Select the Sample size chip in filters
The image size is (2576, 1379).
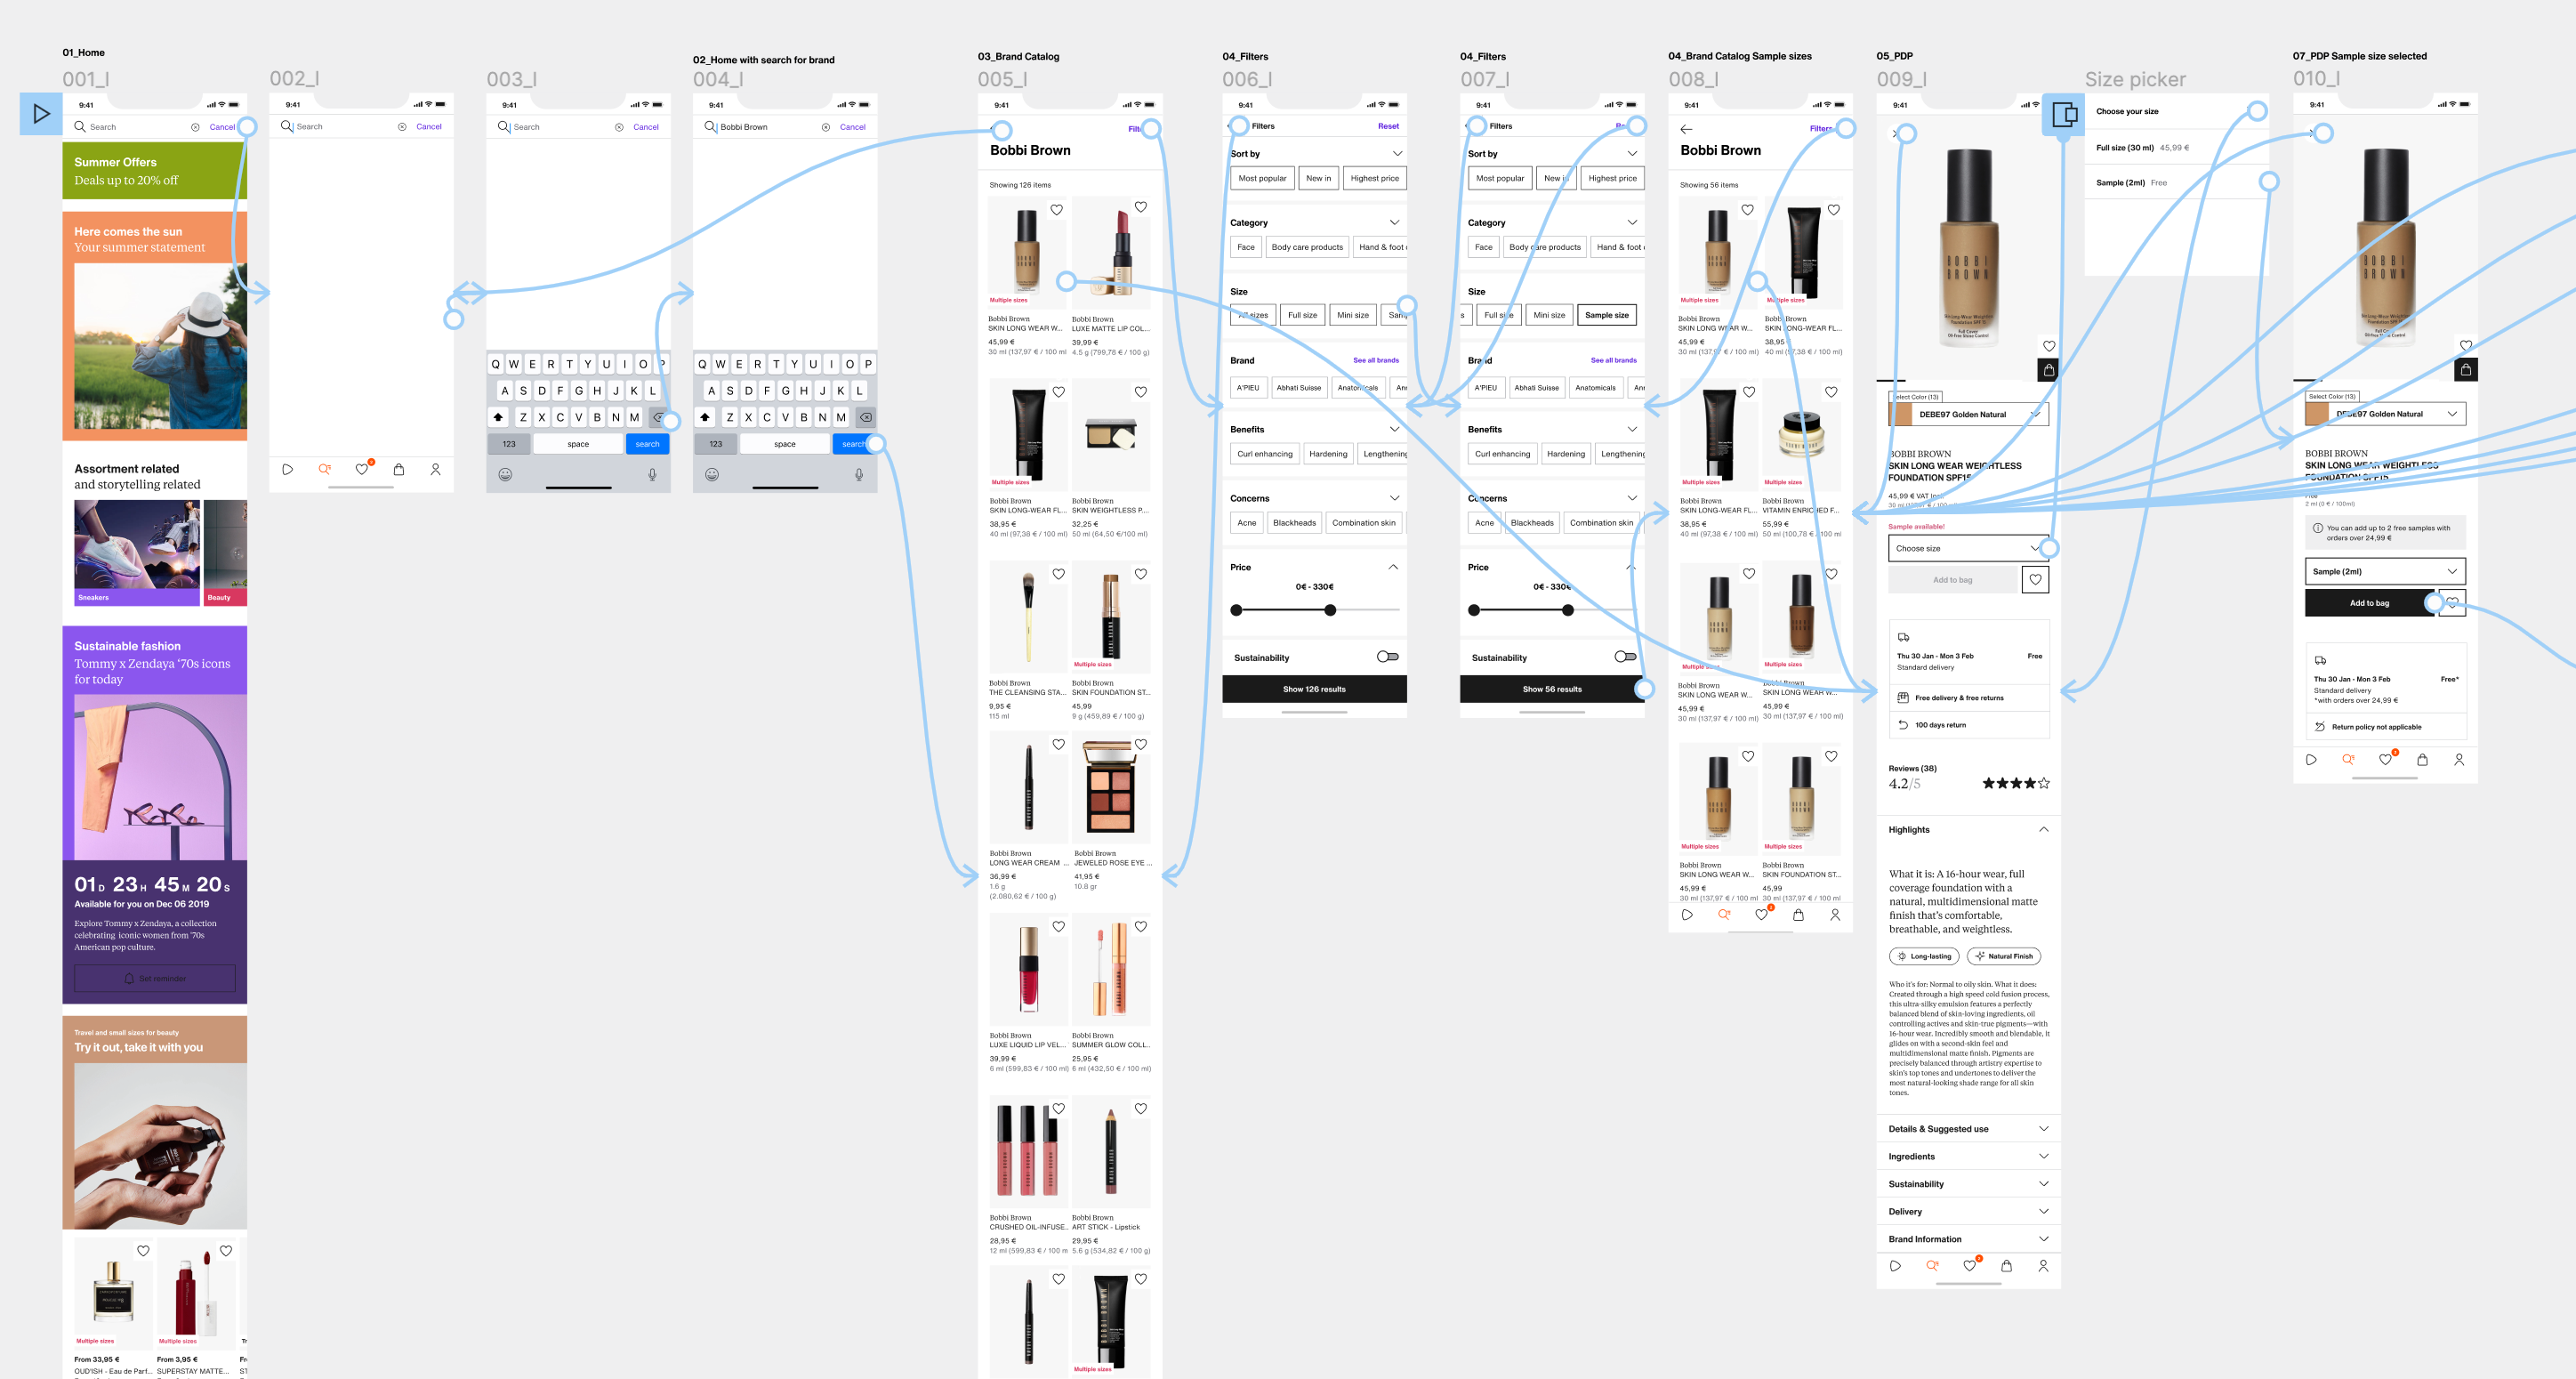[x=1606, y=315]
